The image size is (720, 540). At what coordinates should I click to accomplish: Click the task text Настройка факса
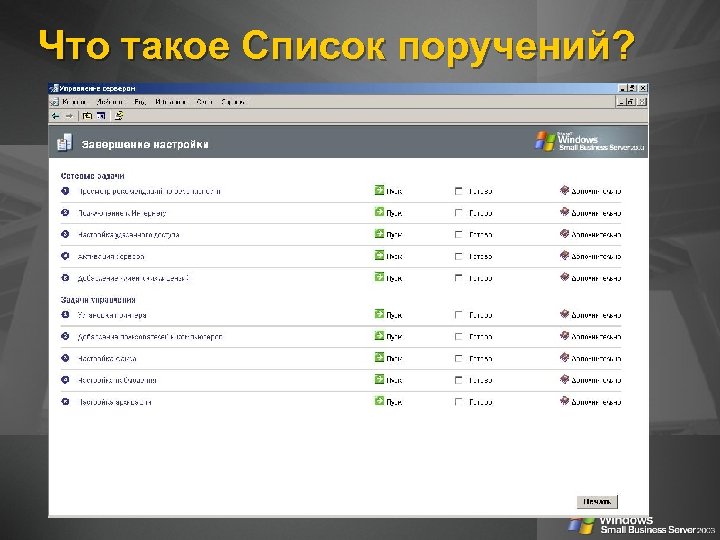(x=107, y=358)
